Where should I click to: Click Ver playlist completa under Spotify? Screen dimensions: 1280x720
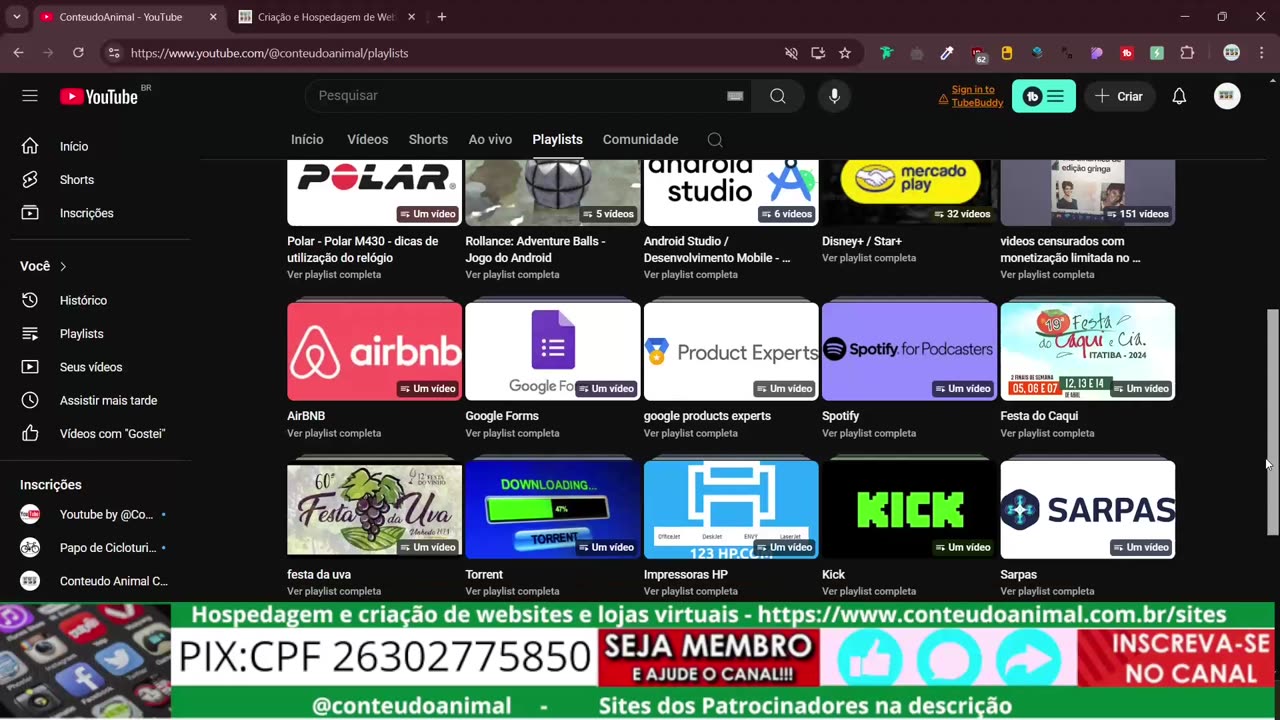[869, 433]
